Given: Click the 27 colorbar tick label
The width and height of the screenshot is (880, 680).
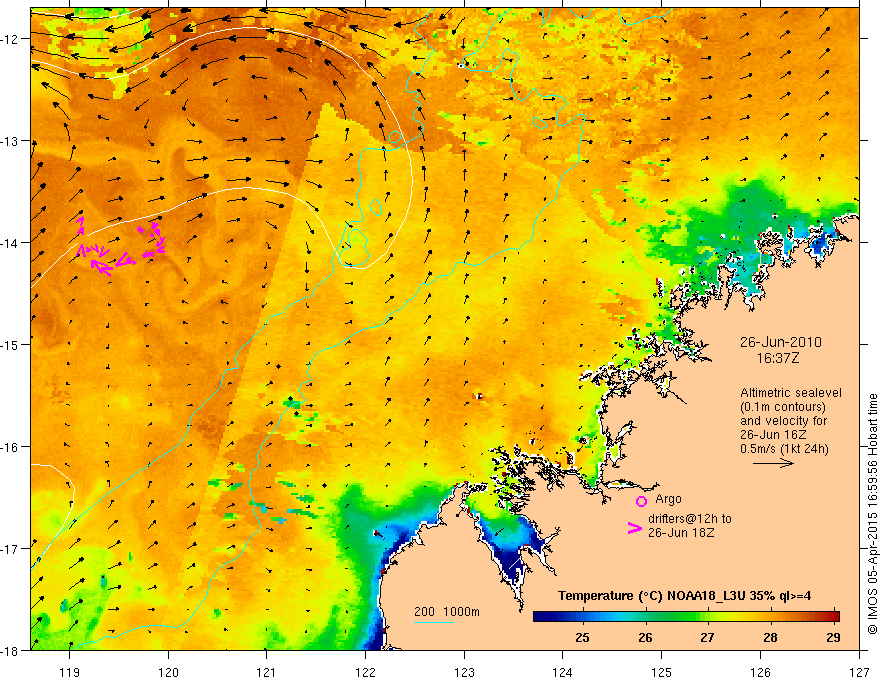Looking at the screenshot, I should point(707,637).
